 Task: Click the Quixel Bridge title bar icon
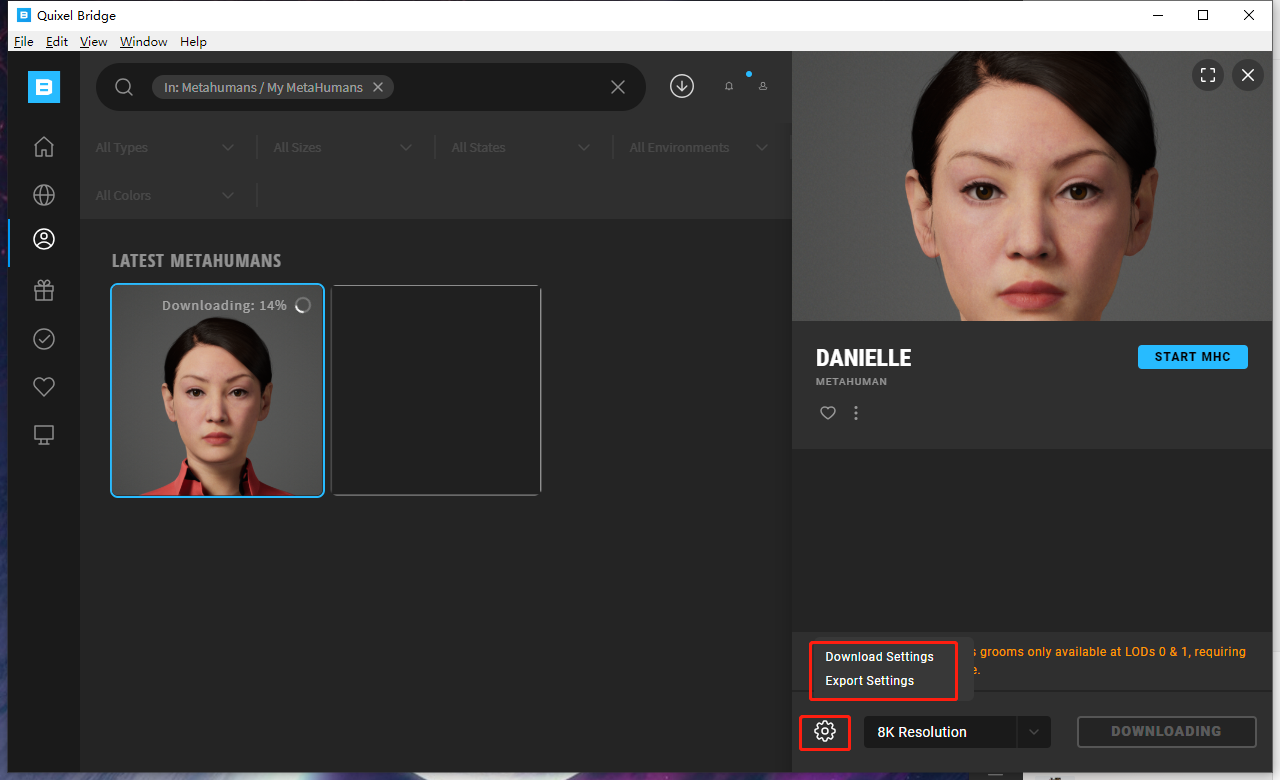pyautogui.click(x=23, y=15)
